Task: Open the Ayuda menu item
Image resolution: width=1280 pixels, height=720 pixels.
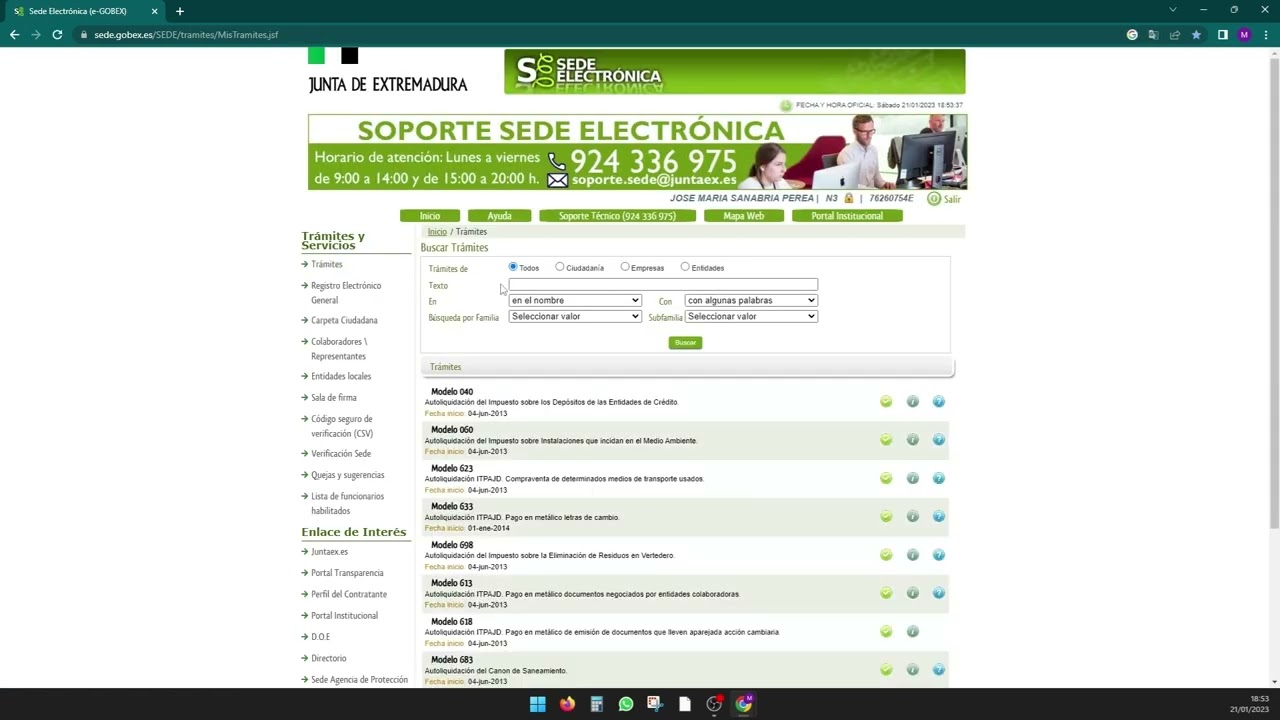Action: (499, 215)
